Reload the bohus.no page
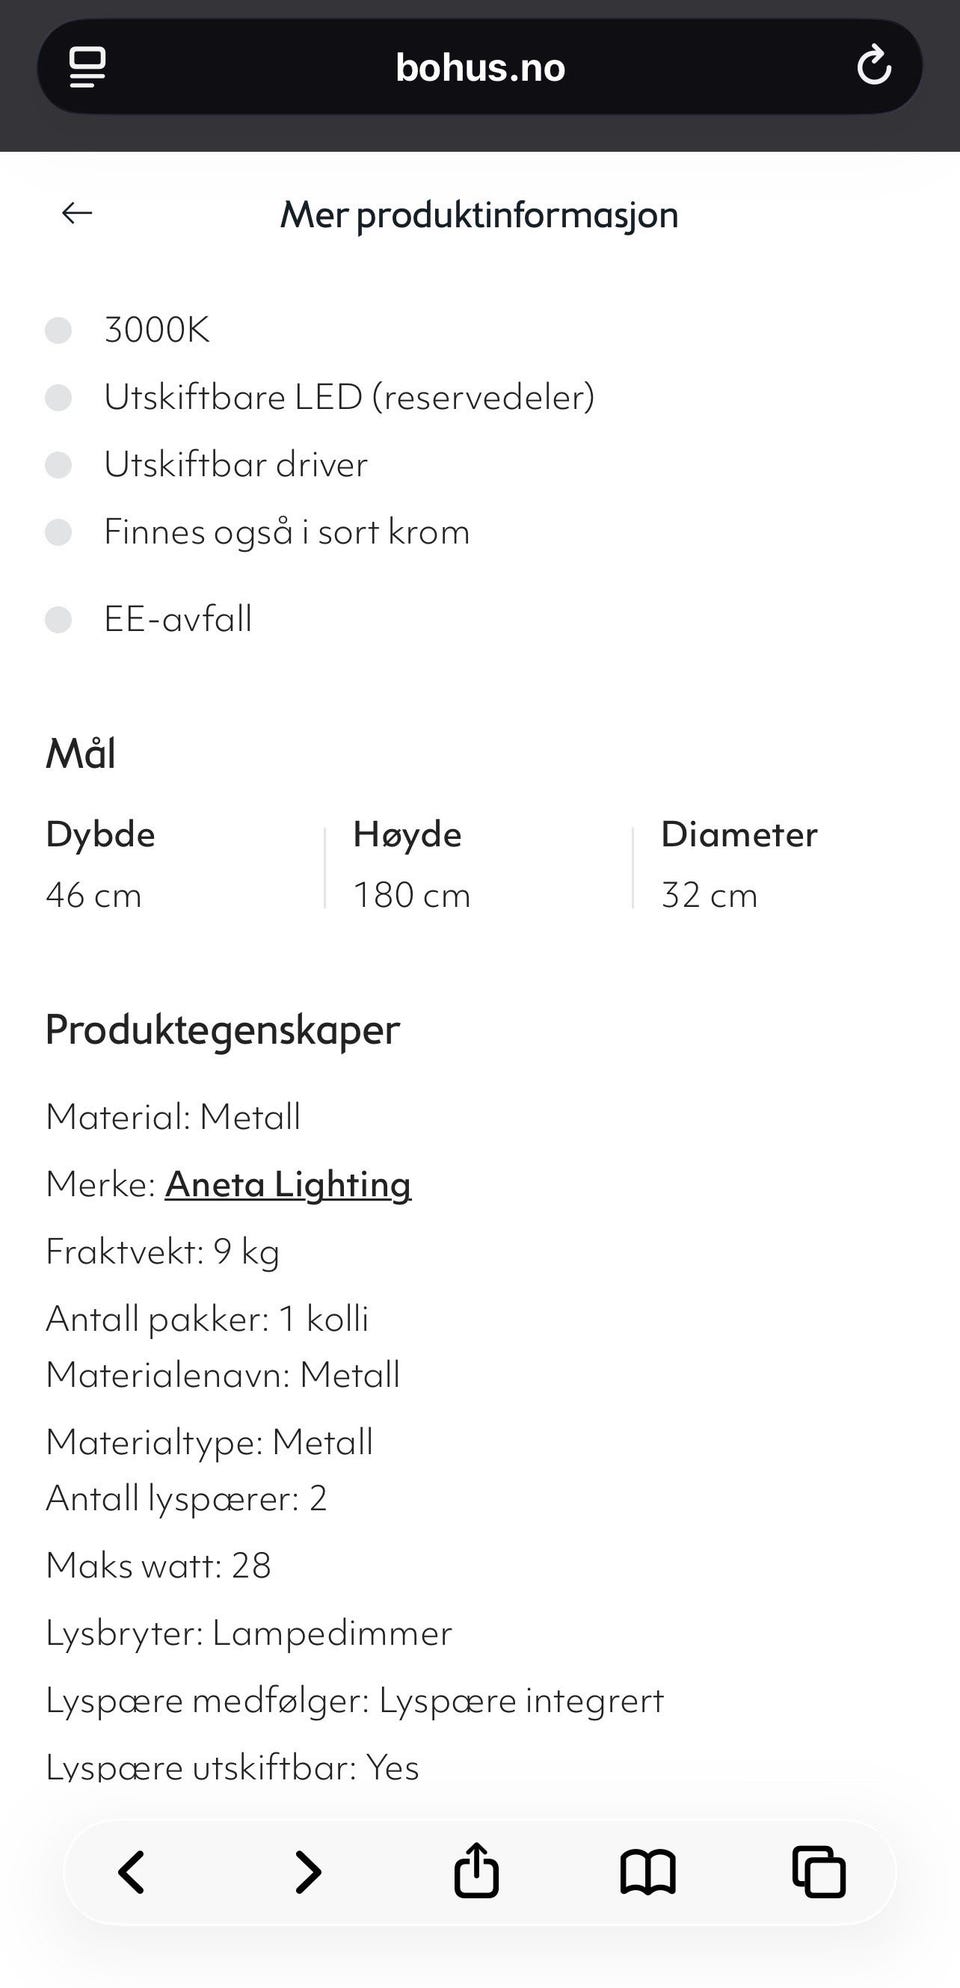The width and height of the screenshot is (960, 1988). click(x=873, y=67)
